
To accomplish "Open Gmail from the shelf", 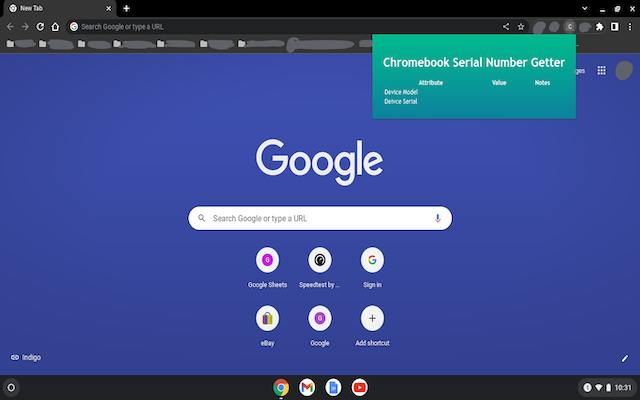I will tap(307, 387).
